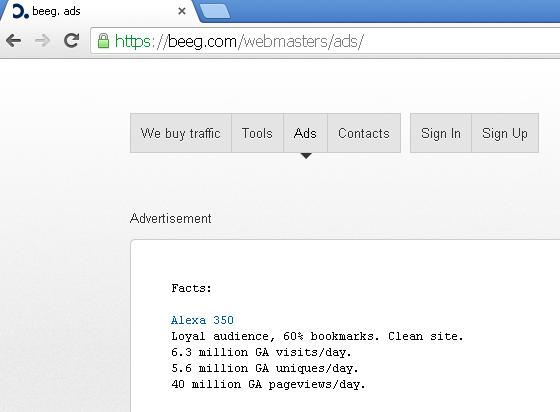Click the Facts: label in the panel
The width and height of the screenshot is (560, 412).
click(191, 288)
